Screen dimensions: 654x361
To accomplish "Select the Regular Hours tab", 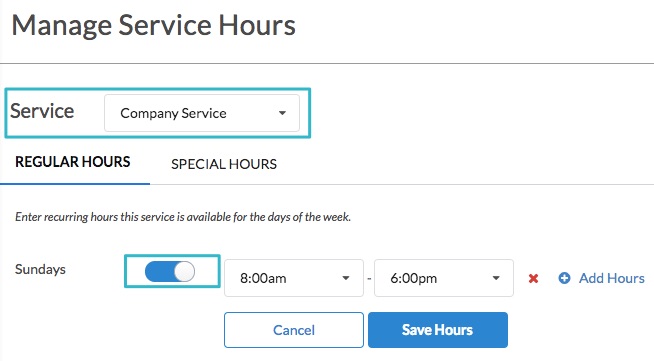I will pos(73,162).
